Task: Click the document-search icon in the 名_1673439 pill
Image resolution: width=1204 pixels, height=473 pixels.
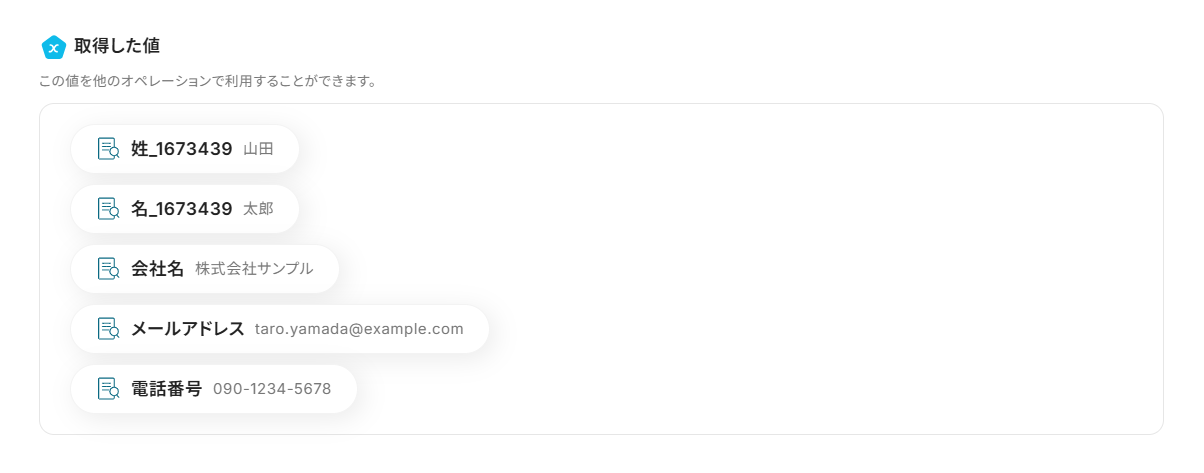Action: tap(108, 209)
